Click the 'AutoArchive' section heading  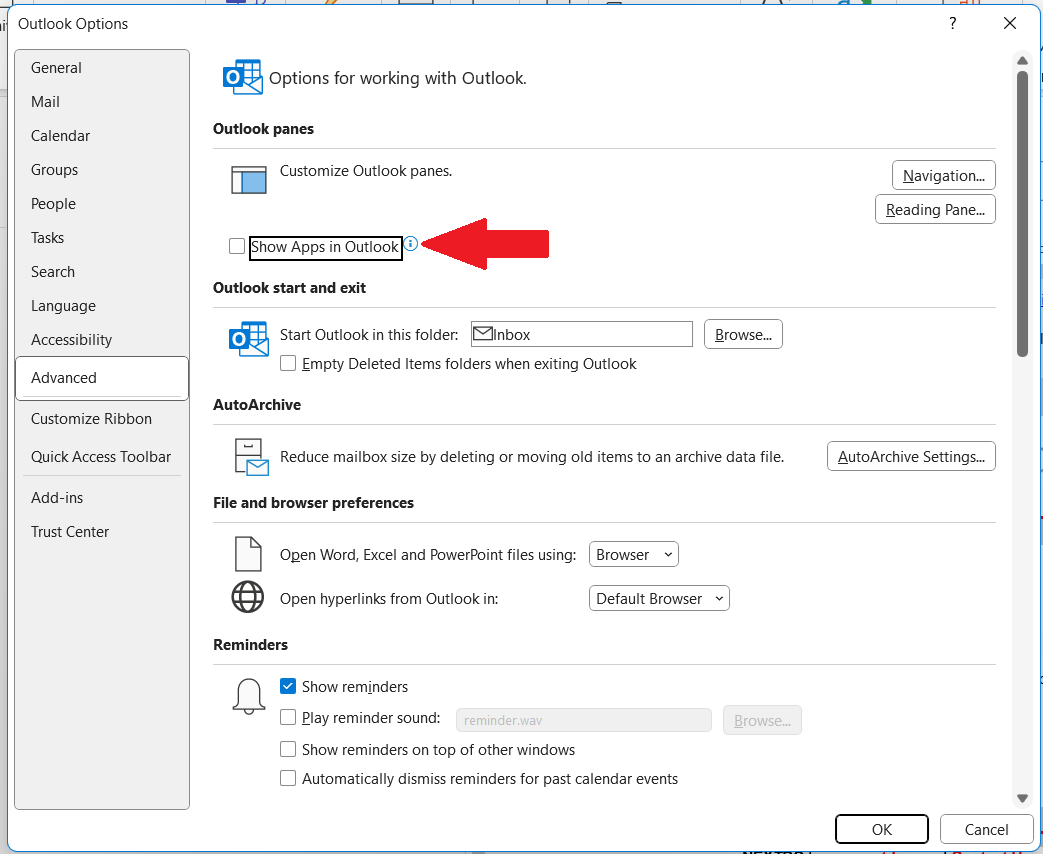coord(257,404)
